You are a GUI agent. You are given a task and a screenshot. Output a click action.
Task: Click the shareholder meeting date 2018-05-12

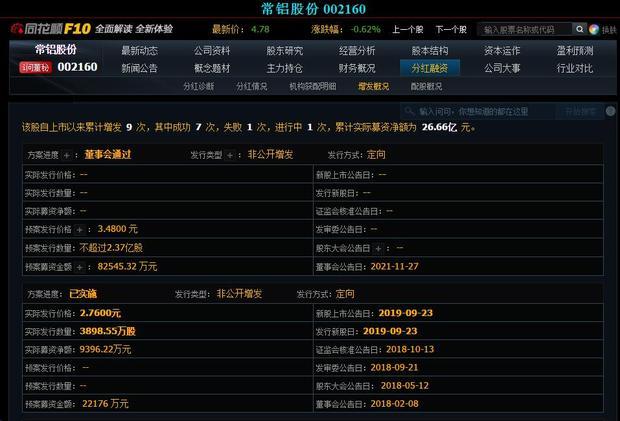pos(405,386)
